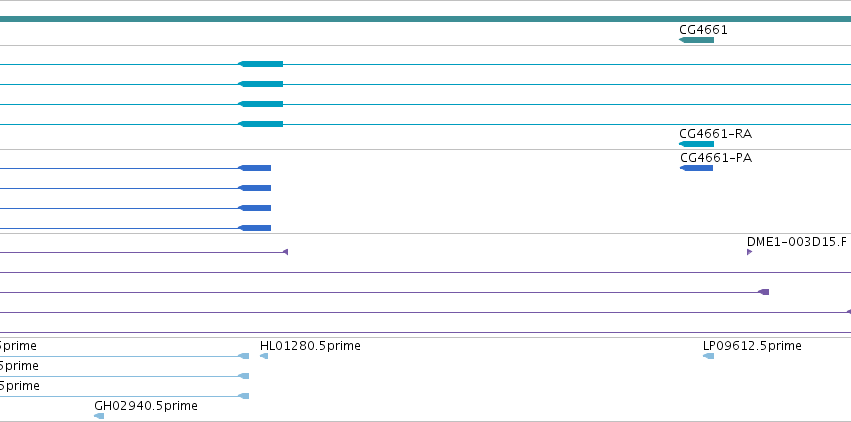Click the purple exon block below DME1-003D15.F
Screen dimensions: 851x422
(x=764, y=292)
